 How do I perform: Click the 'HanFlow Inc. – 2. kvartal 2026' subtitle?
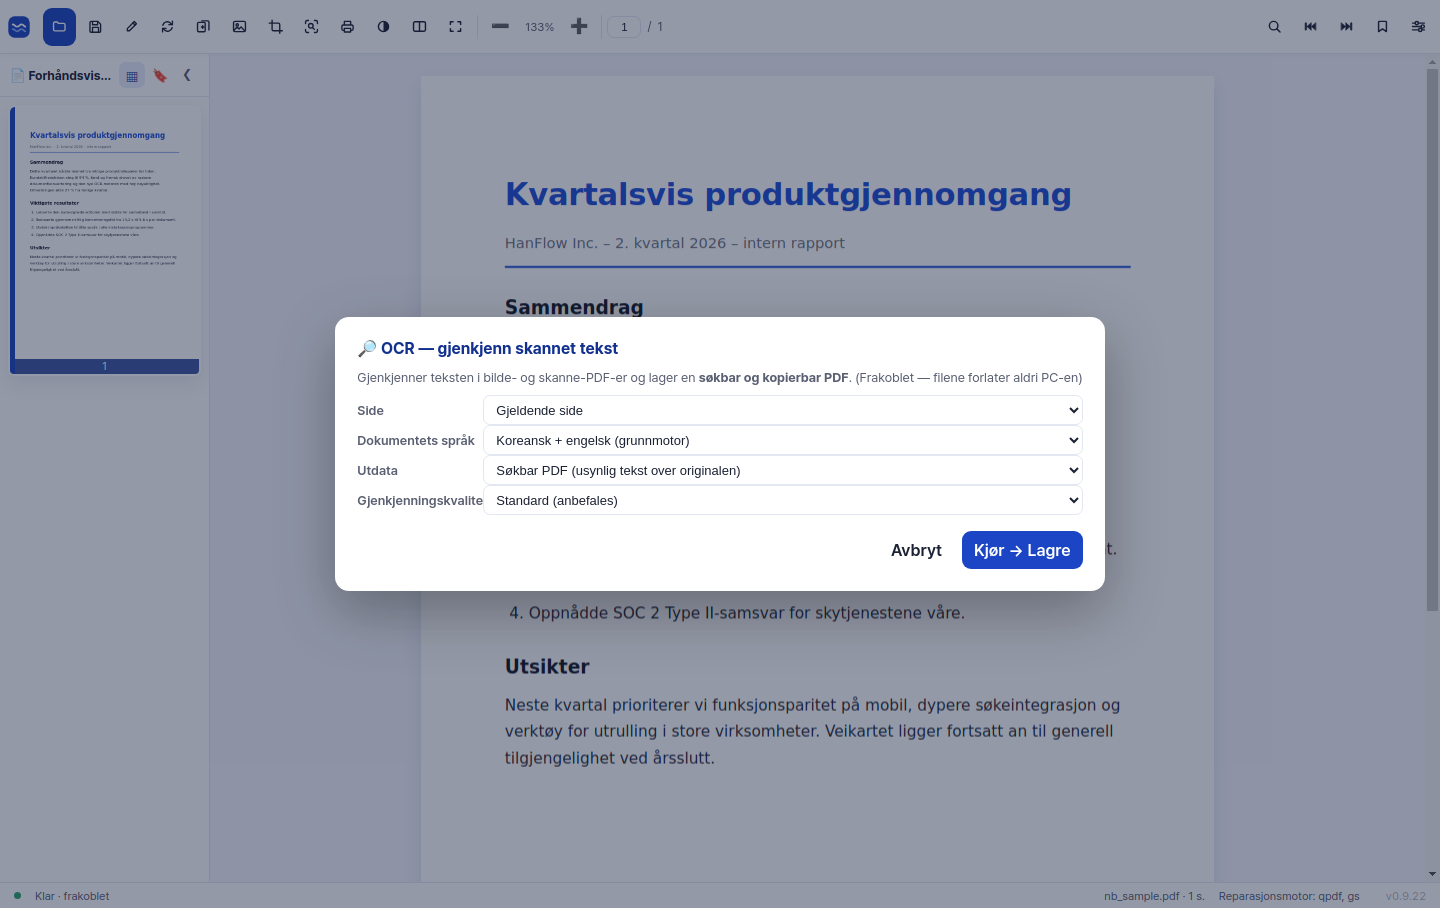(x=675, y=243)
